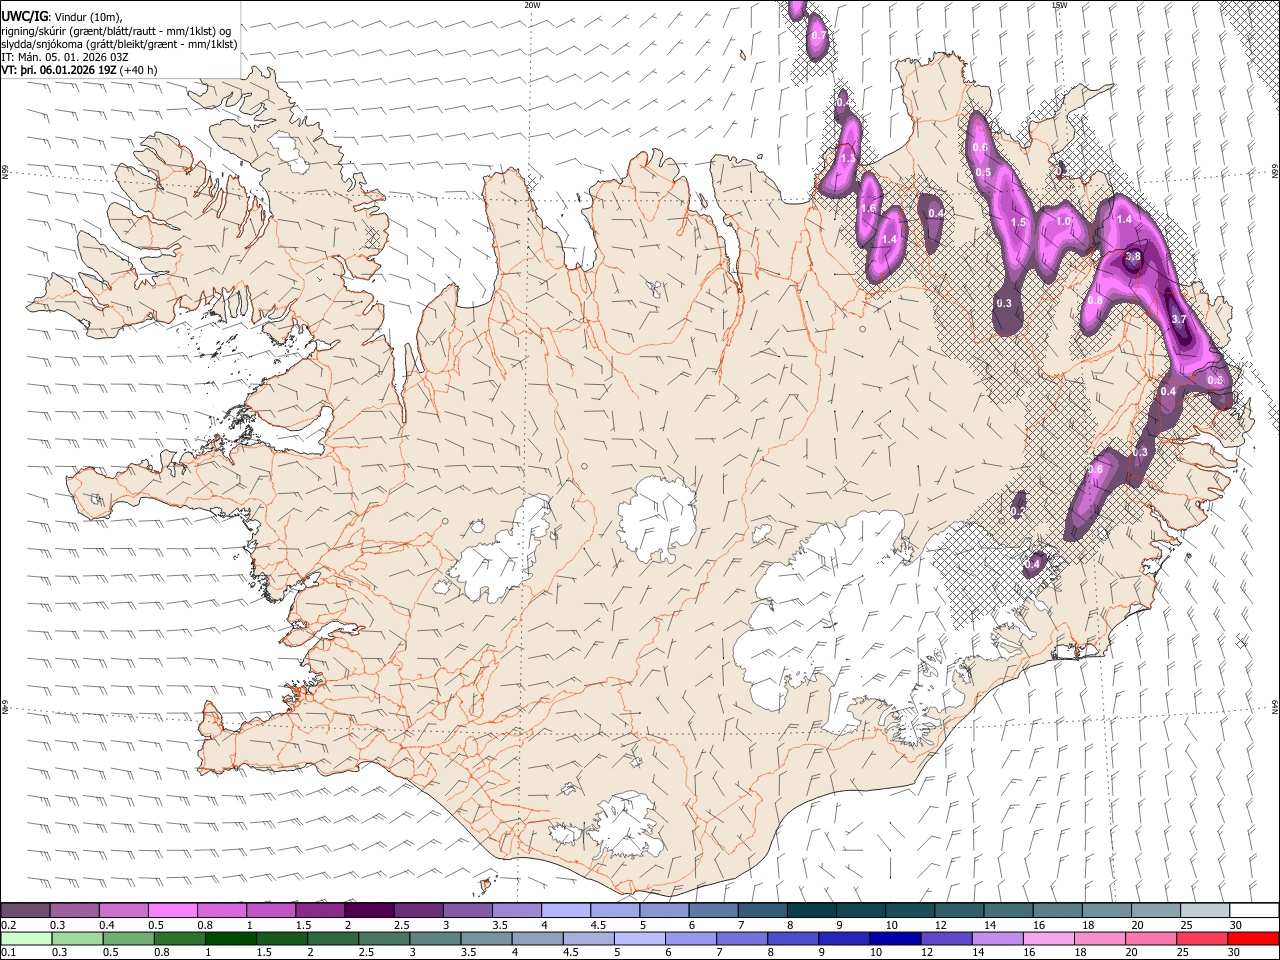Click the 3.8 precipitation value label
The image size is (1280, 960).
point(1133,257)
